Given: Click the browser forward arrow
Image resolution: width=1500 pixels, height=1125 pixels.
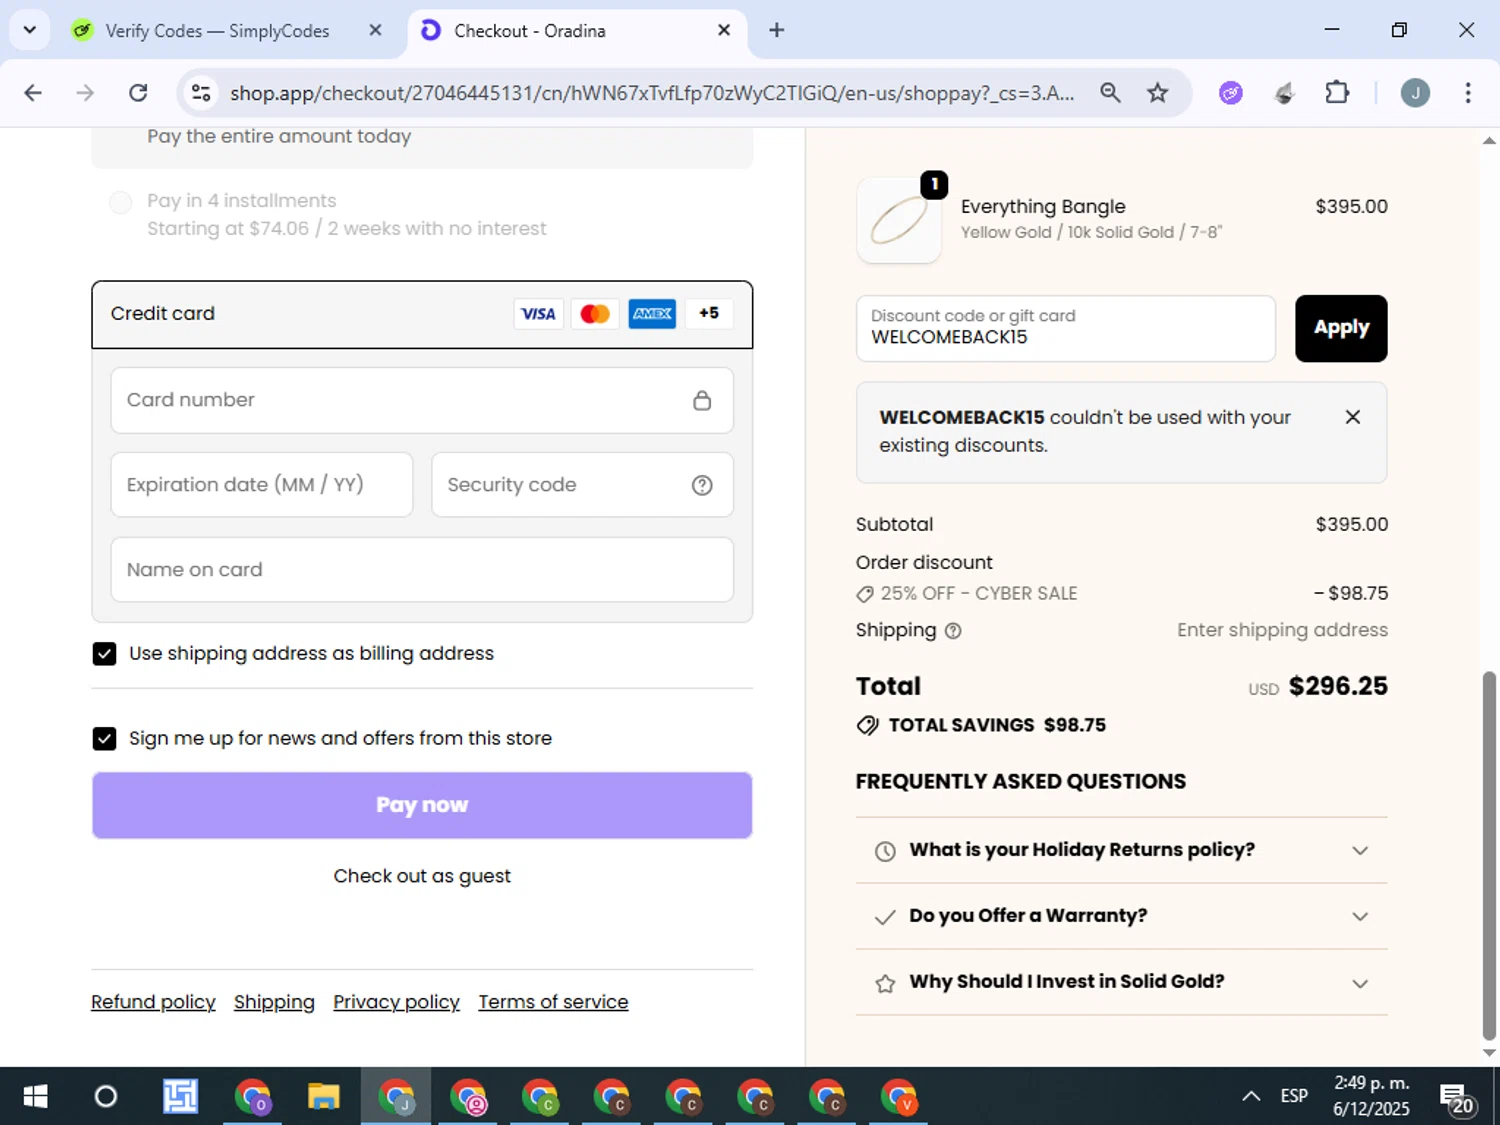Looking at the screenshot, I should pos(85,93).
